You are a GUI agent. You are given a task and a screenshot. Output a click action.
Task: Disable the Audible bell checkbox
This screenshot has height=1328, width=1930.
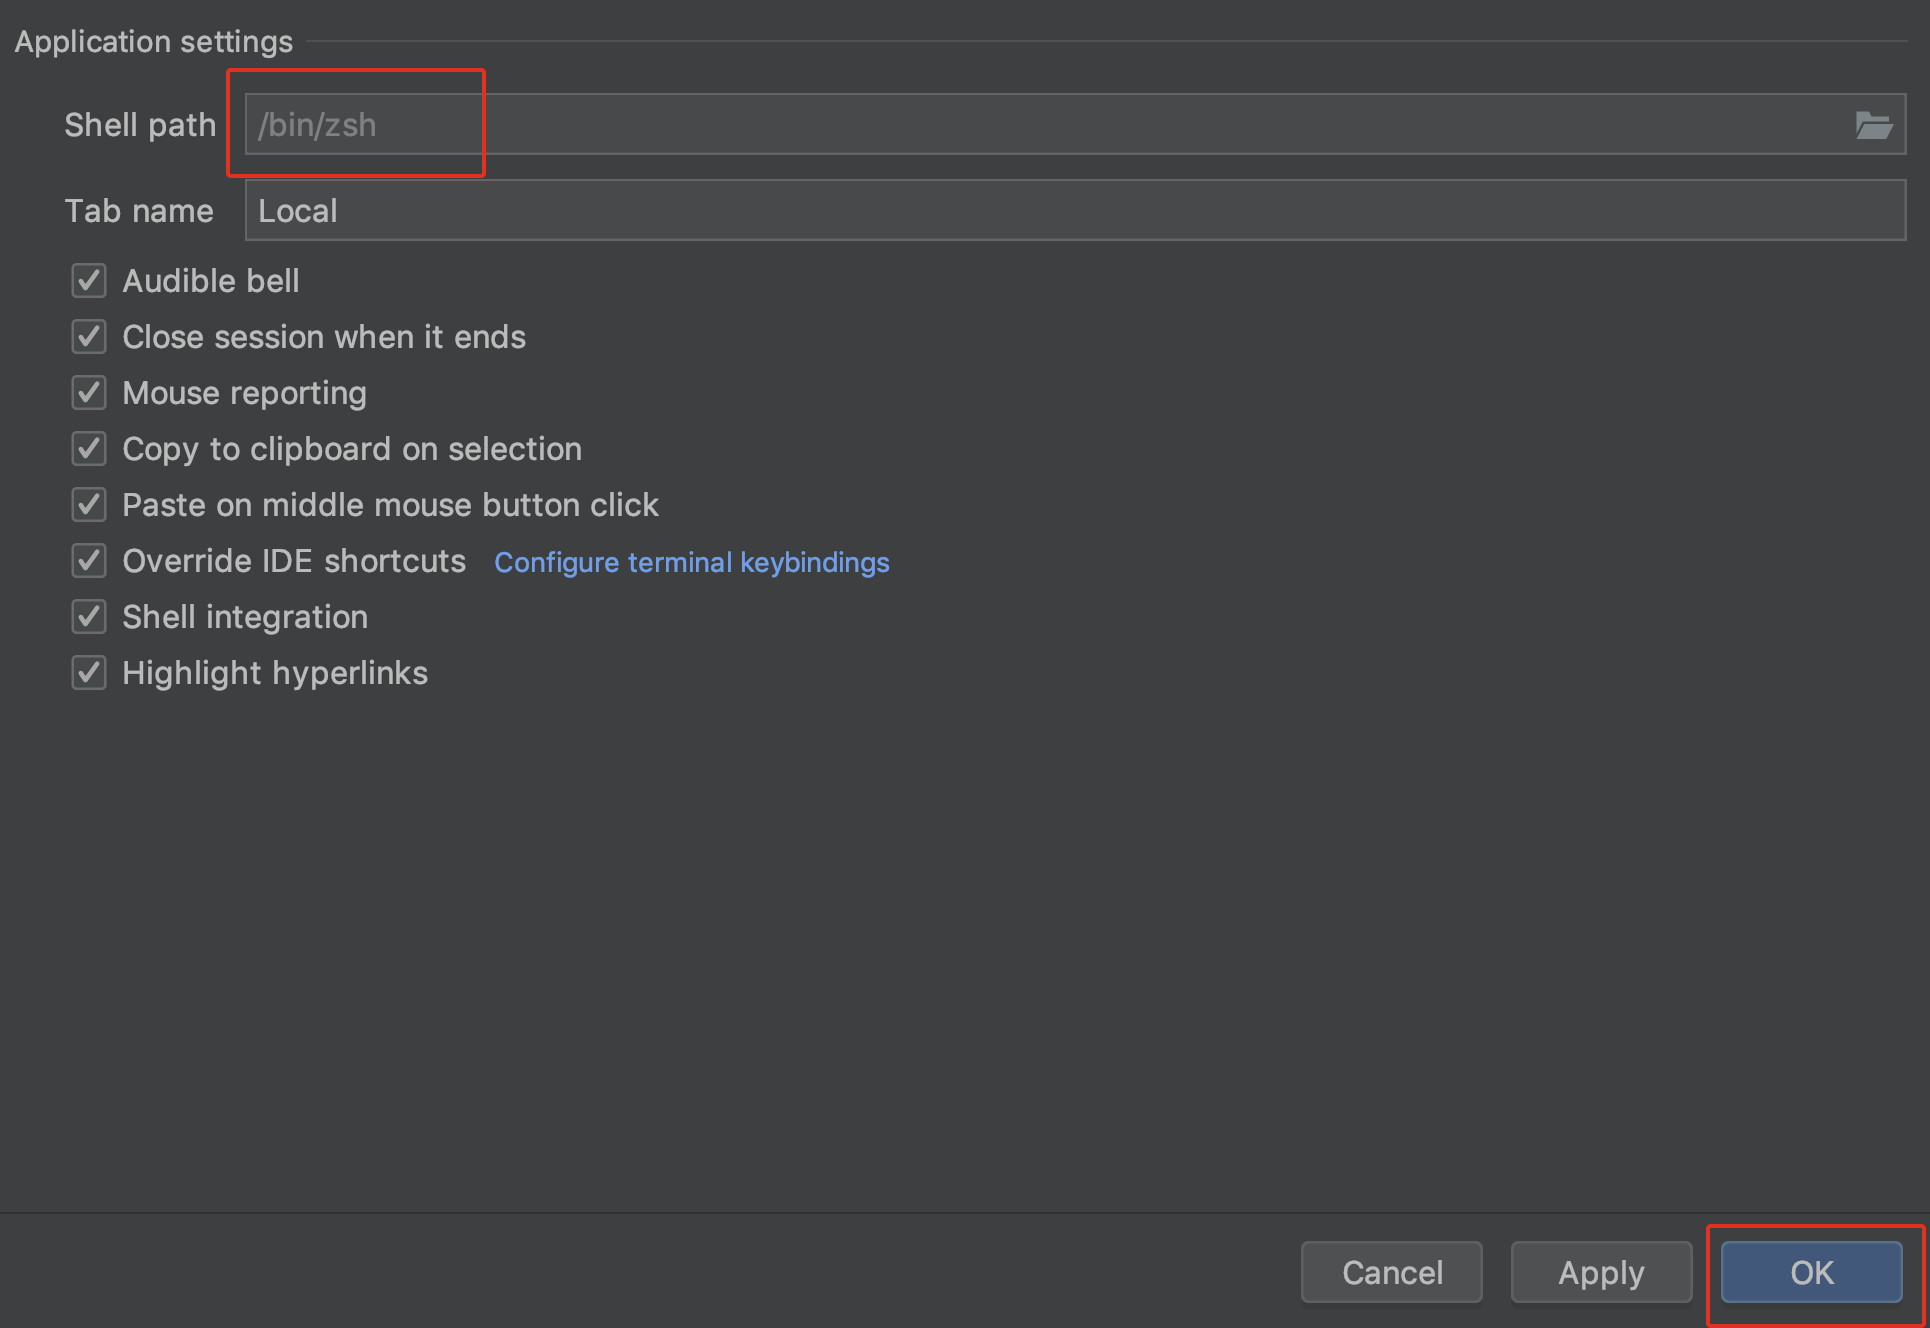pyautogui.click(x=89, y=281)
